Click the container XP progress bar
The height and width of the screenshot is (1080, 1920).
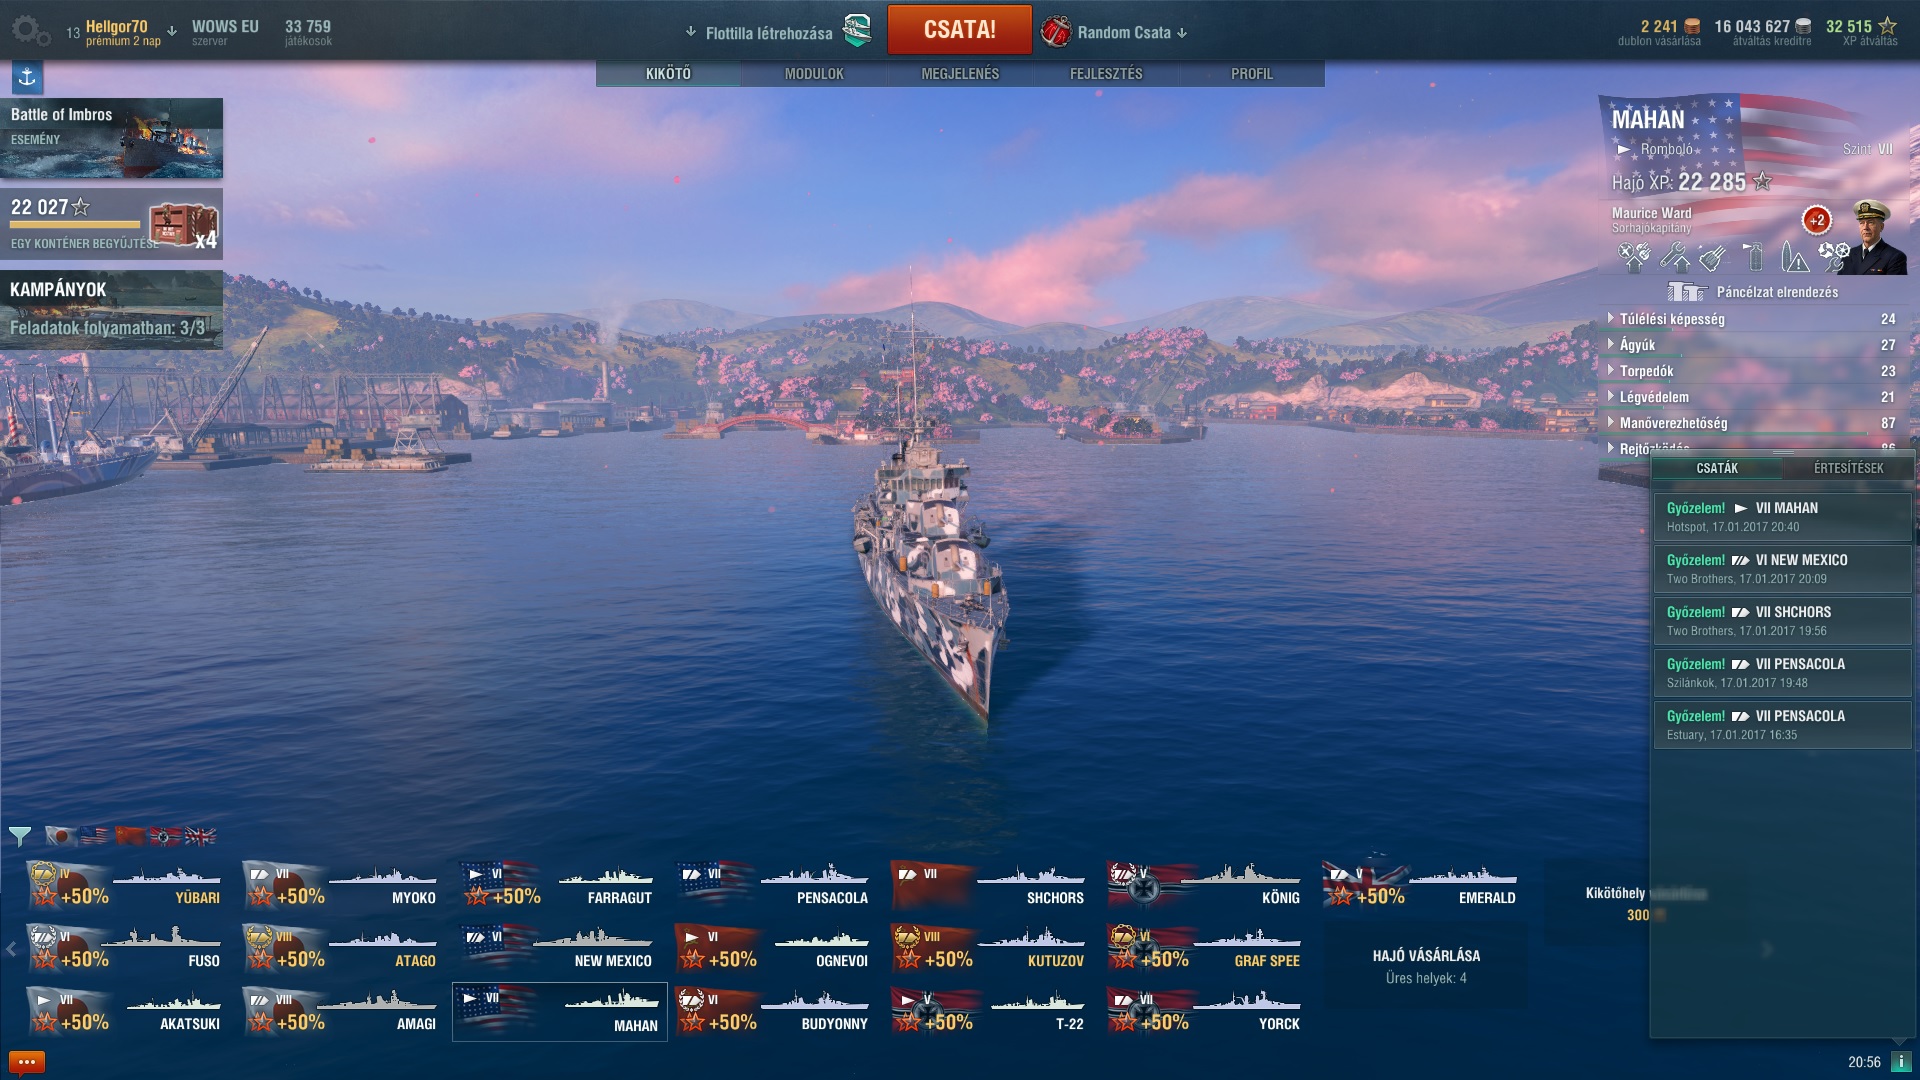click(x=75, y=224)
